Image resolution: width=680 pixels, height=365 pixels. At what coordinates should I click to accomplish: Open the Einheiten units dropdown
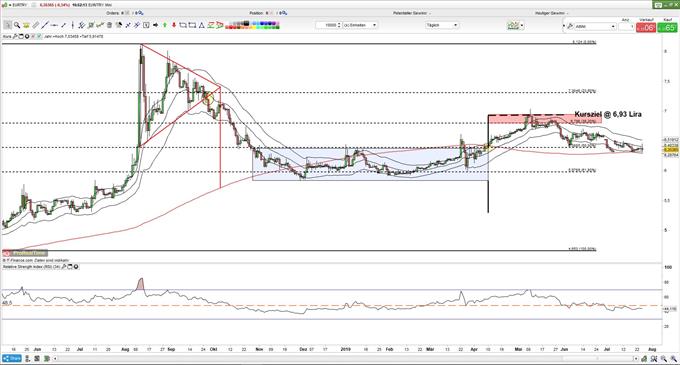coord(360,25)
